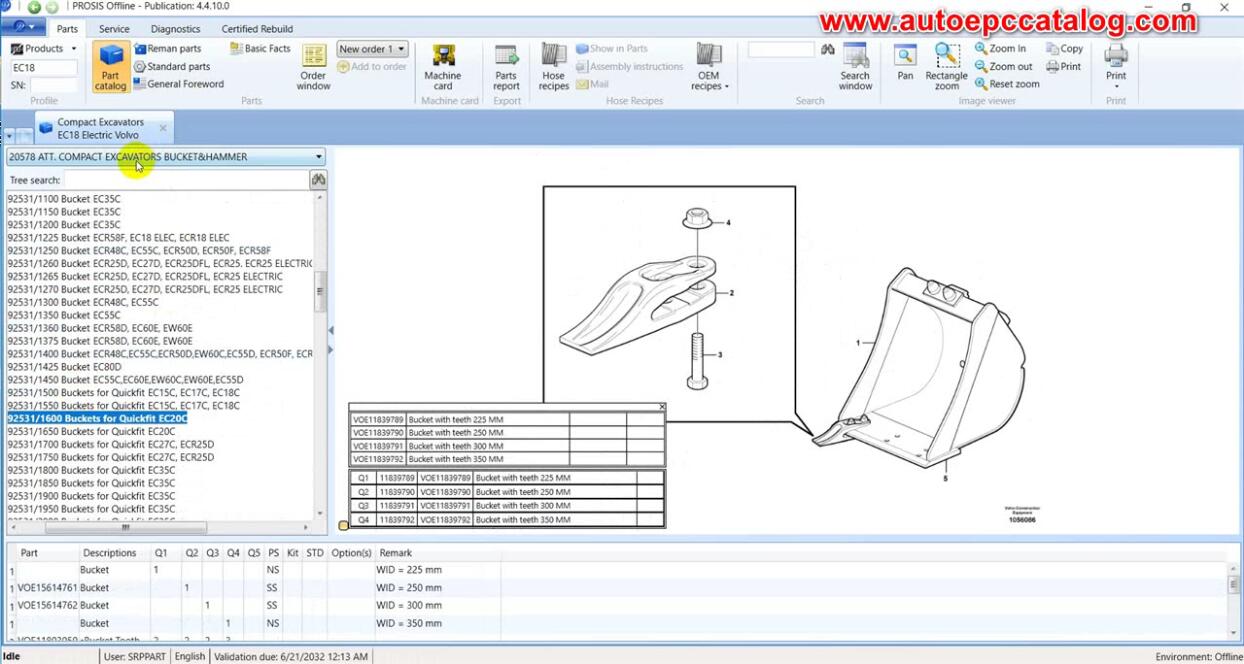1244x664 pixels.
Task: Click the Remark column header
Action: (396, 553)
